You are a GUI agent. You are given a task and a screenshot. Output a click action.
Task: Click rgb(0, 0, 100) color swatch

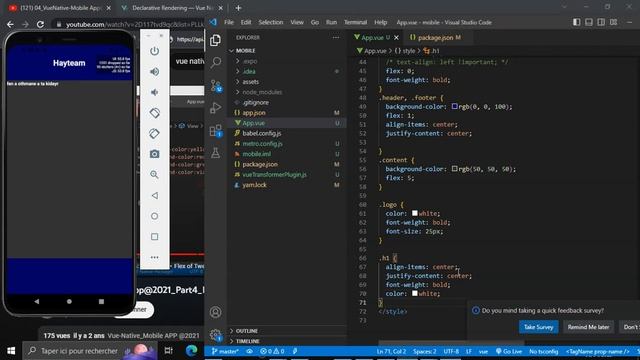click(x=454, y=106)
